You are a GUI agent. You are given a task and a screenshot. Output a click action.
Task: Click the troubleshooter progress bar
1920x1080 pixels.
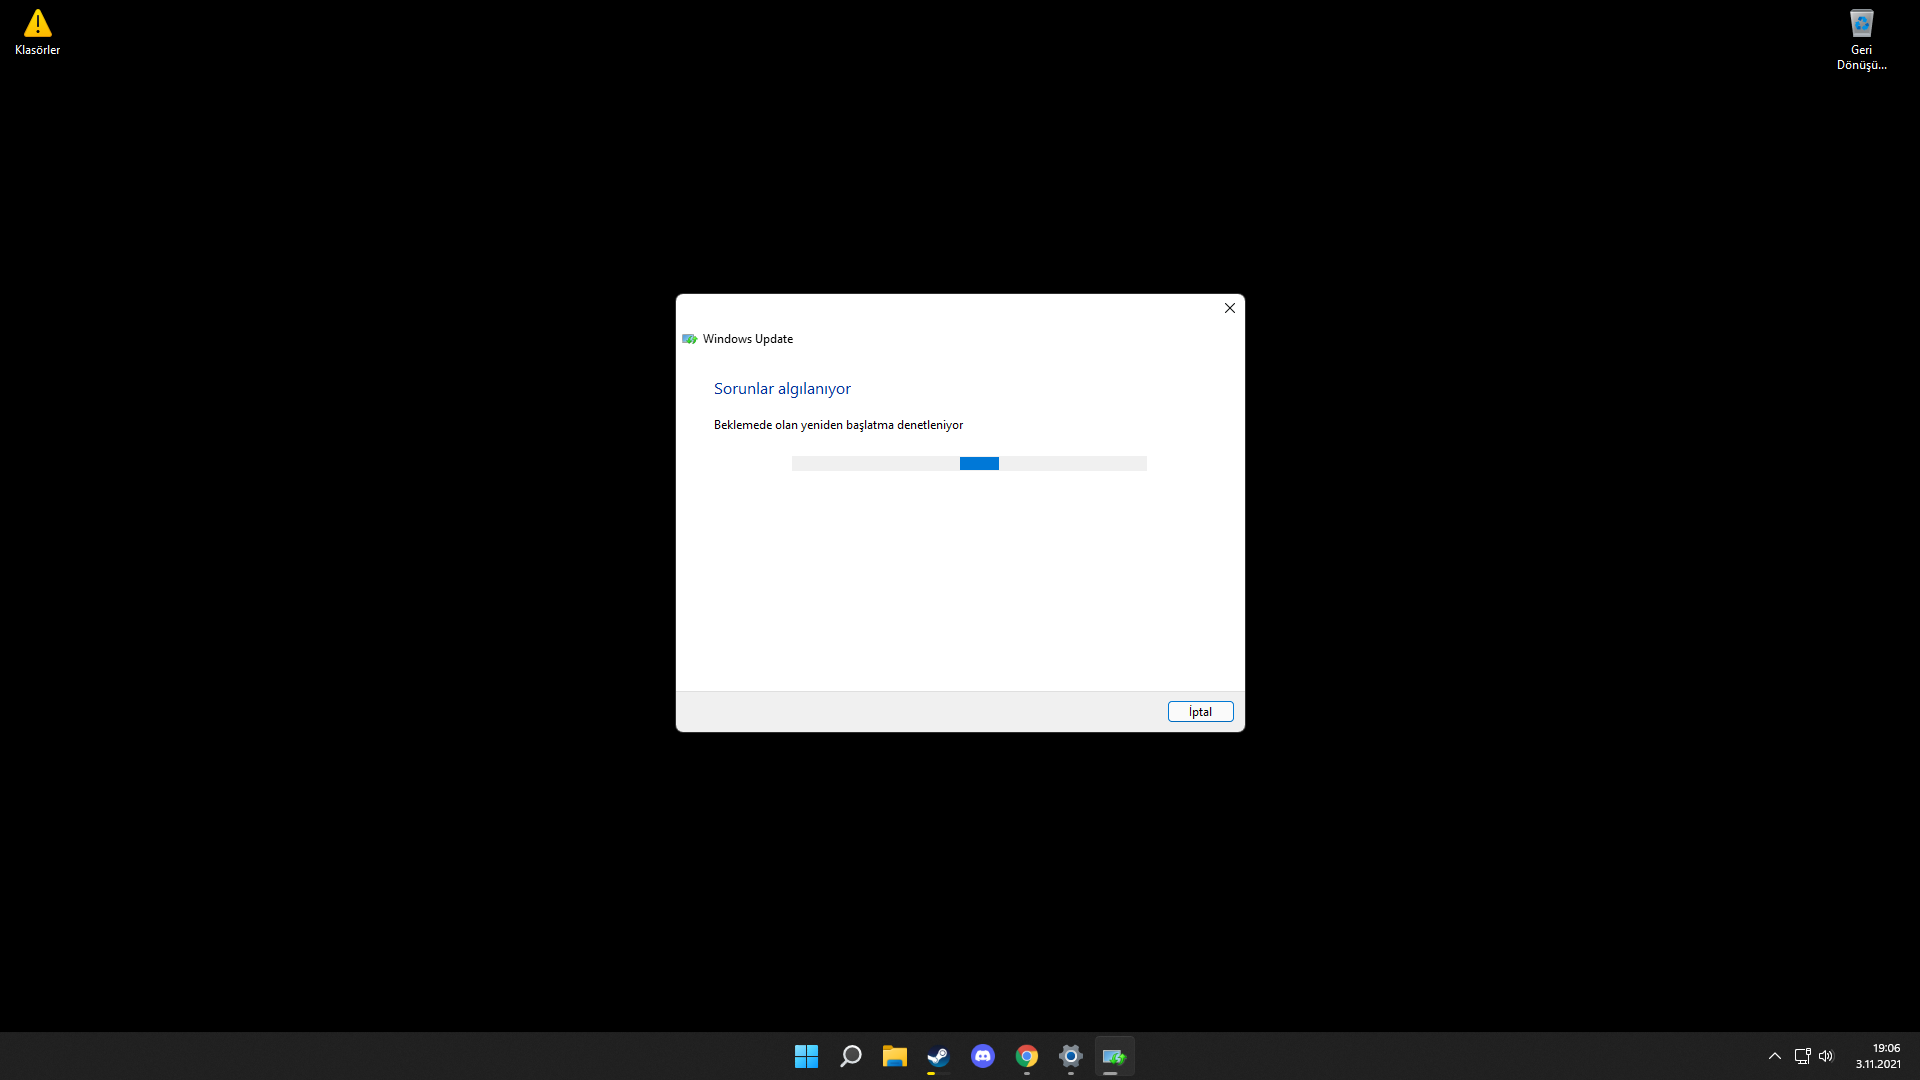coord(968,463)
